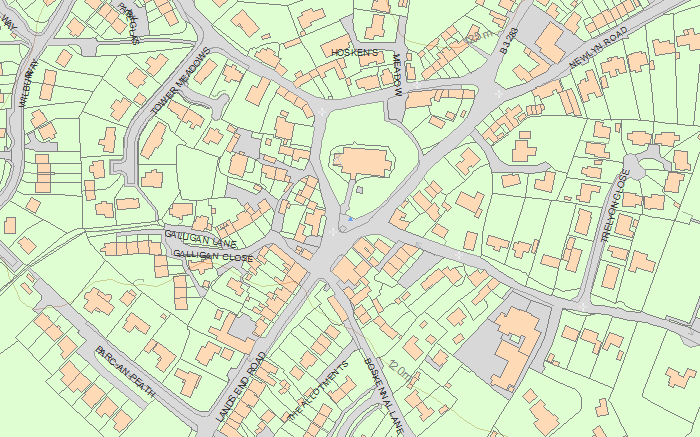Select the large church building in central green

point(362,162)
